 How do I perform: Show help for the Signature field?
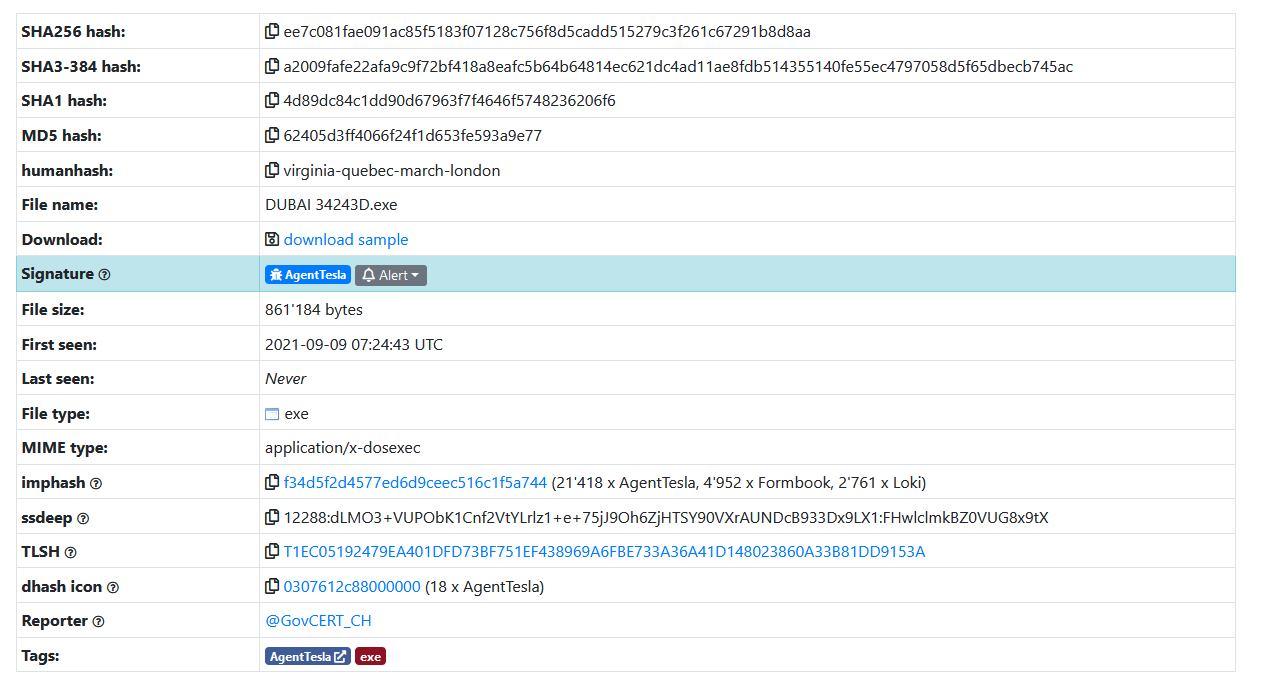pyautogui.click(x=105, y=275)
